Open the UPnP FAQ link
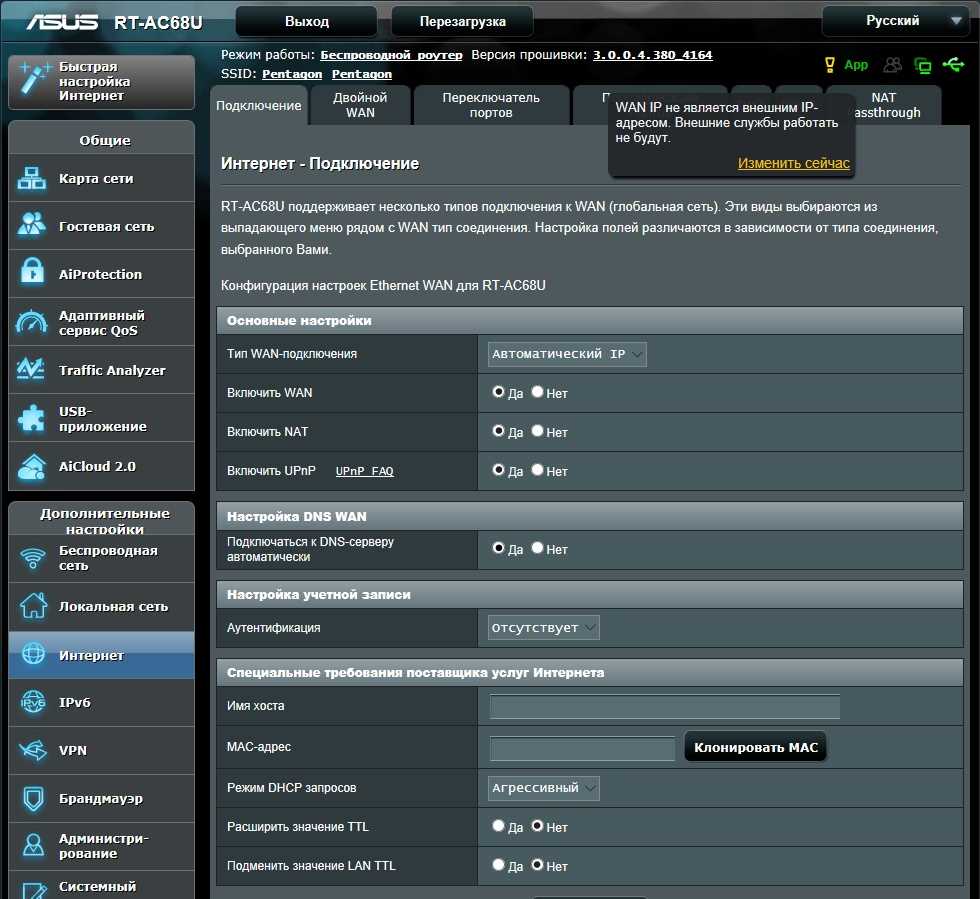The width and height of the screenshot is (980, 899). point(364,471)
